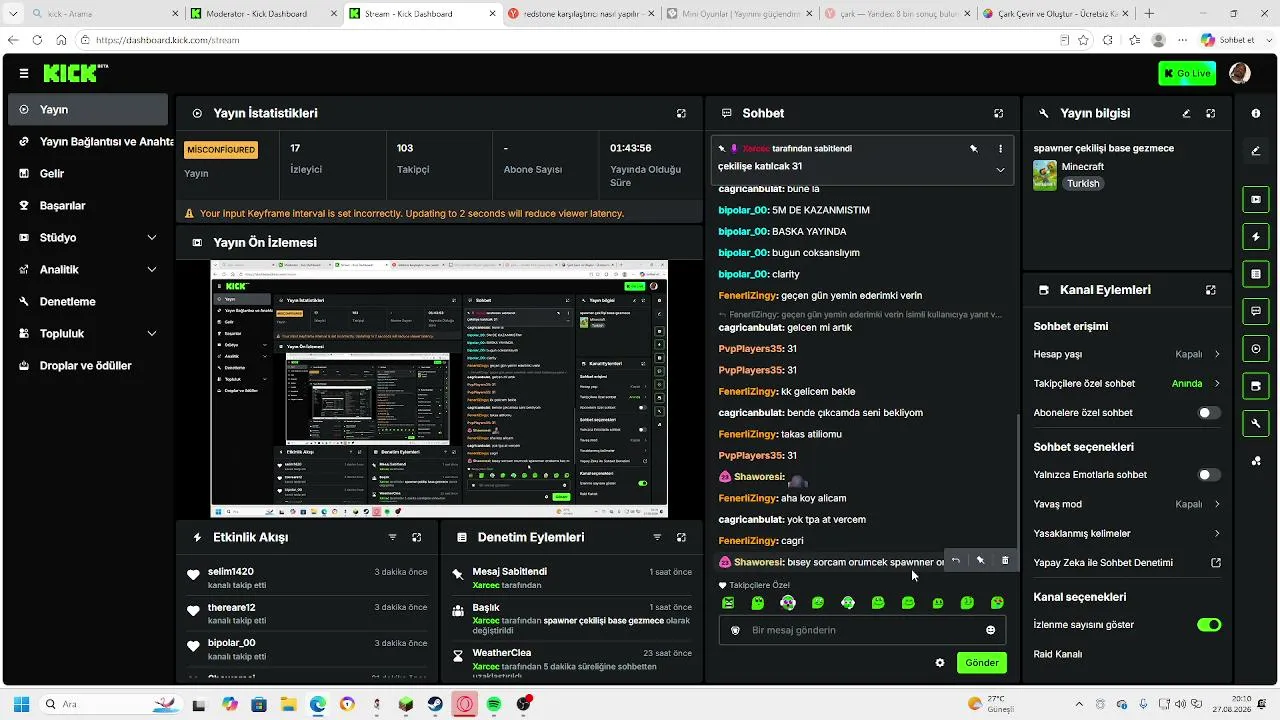The height and width of the screenshot is (720, 1280).
Task: Click the Gönder send button
Action: click(x=981, y=663)
